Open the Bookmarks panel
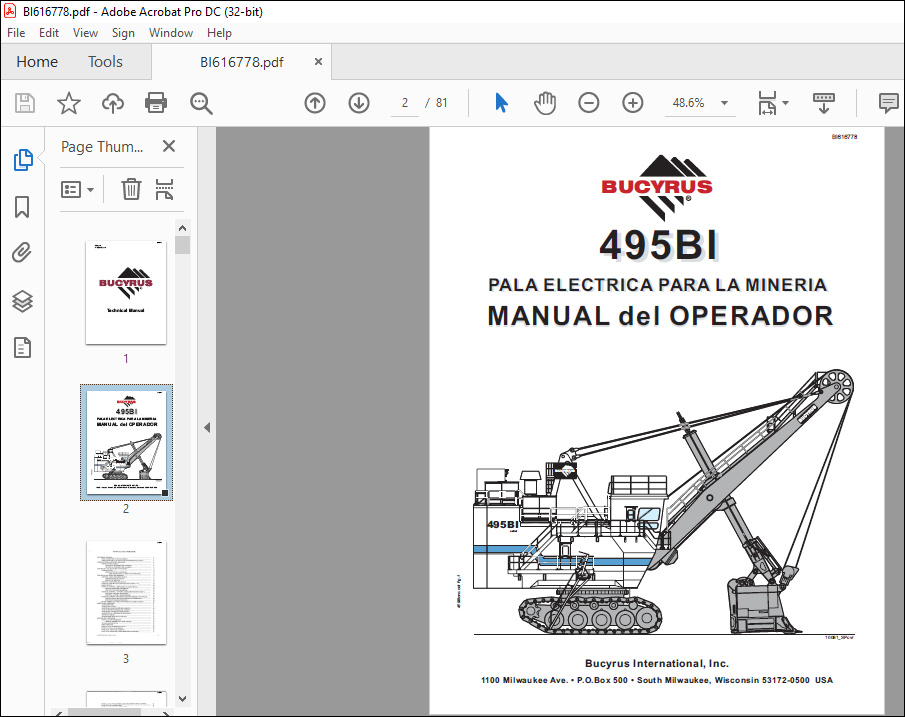Screen dimensions: 905x717 (22, 207)
